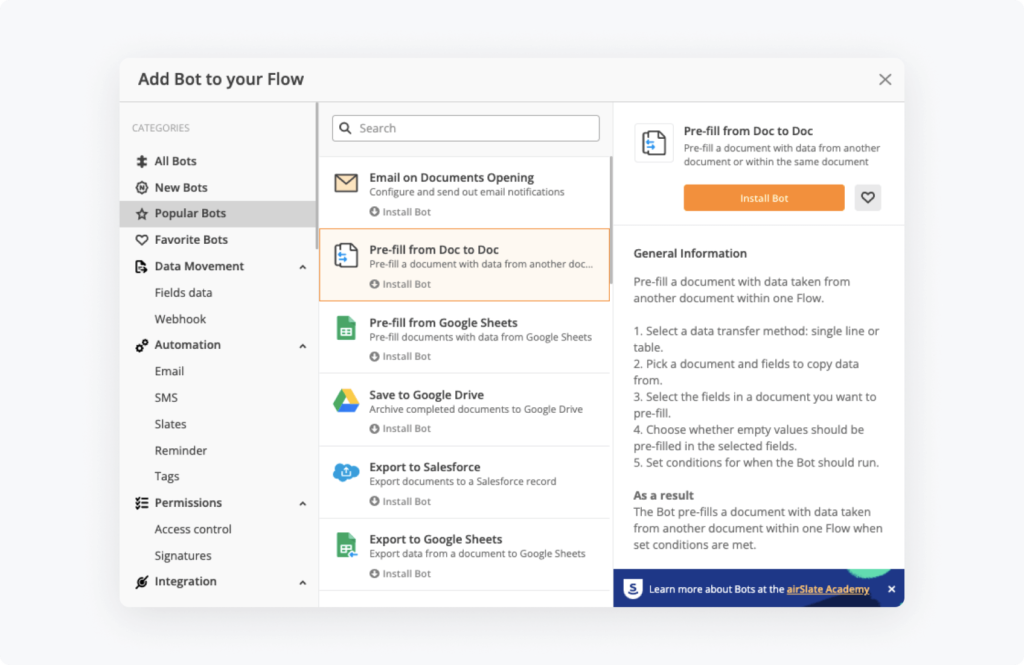Select the All Bots category
1024x665 pixels.
(175, 161)
